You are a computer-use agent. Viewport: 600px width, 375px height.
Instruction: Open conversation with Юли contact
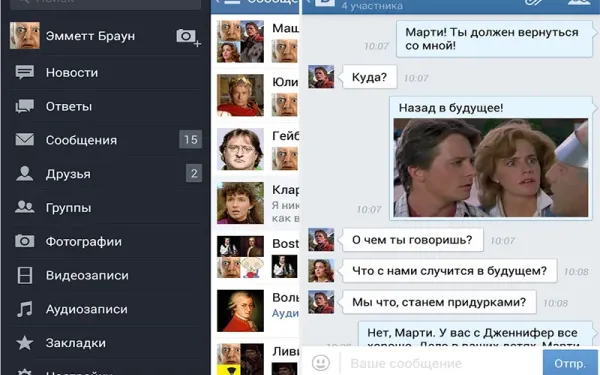(x=255, y=95)
